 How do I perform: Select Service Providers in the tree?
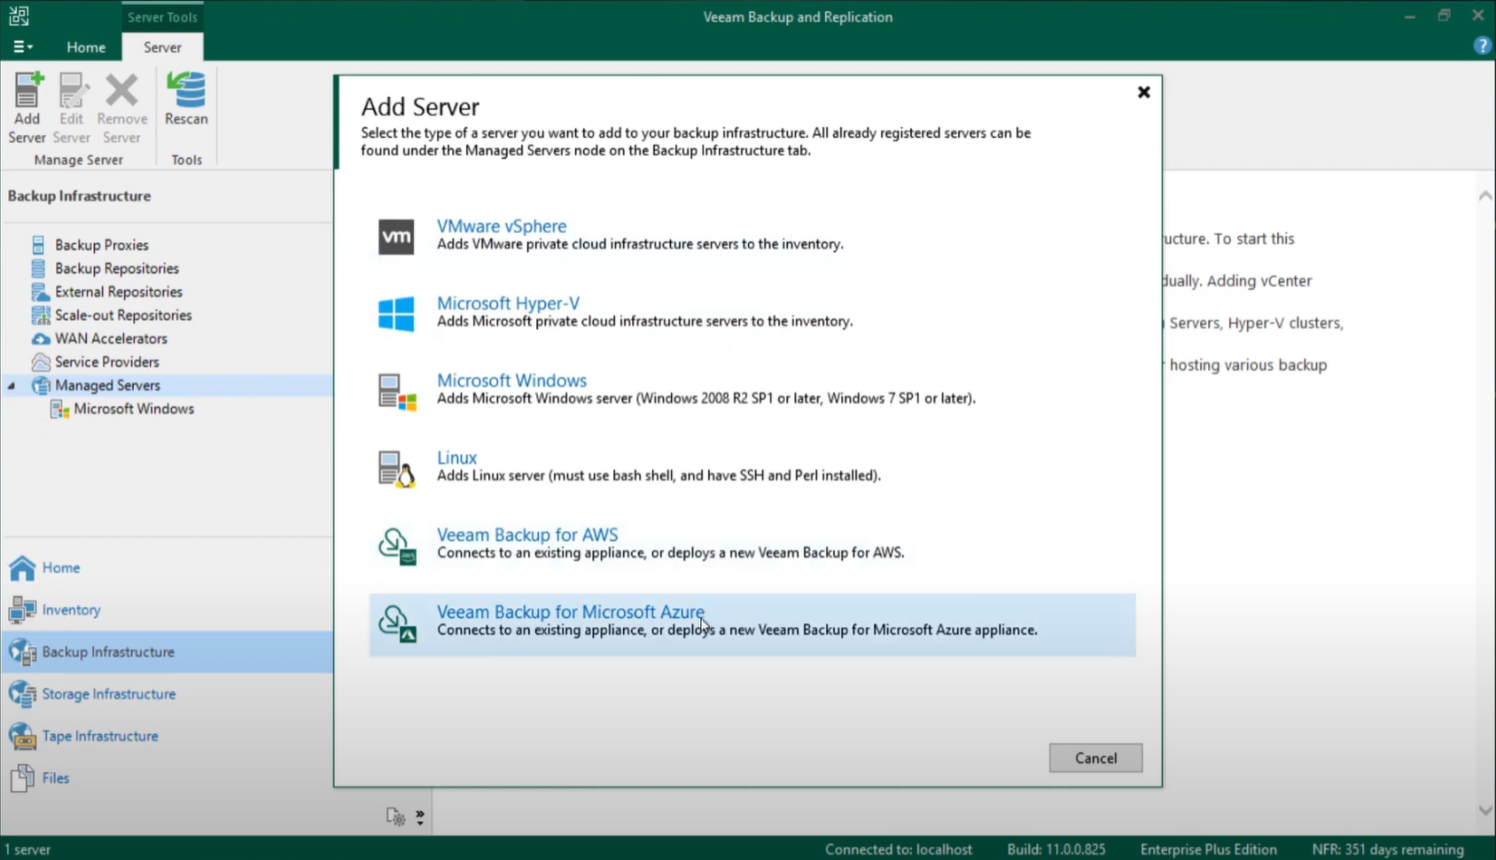(x=107, y=362)
